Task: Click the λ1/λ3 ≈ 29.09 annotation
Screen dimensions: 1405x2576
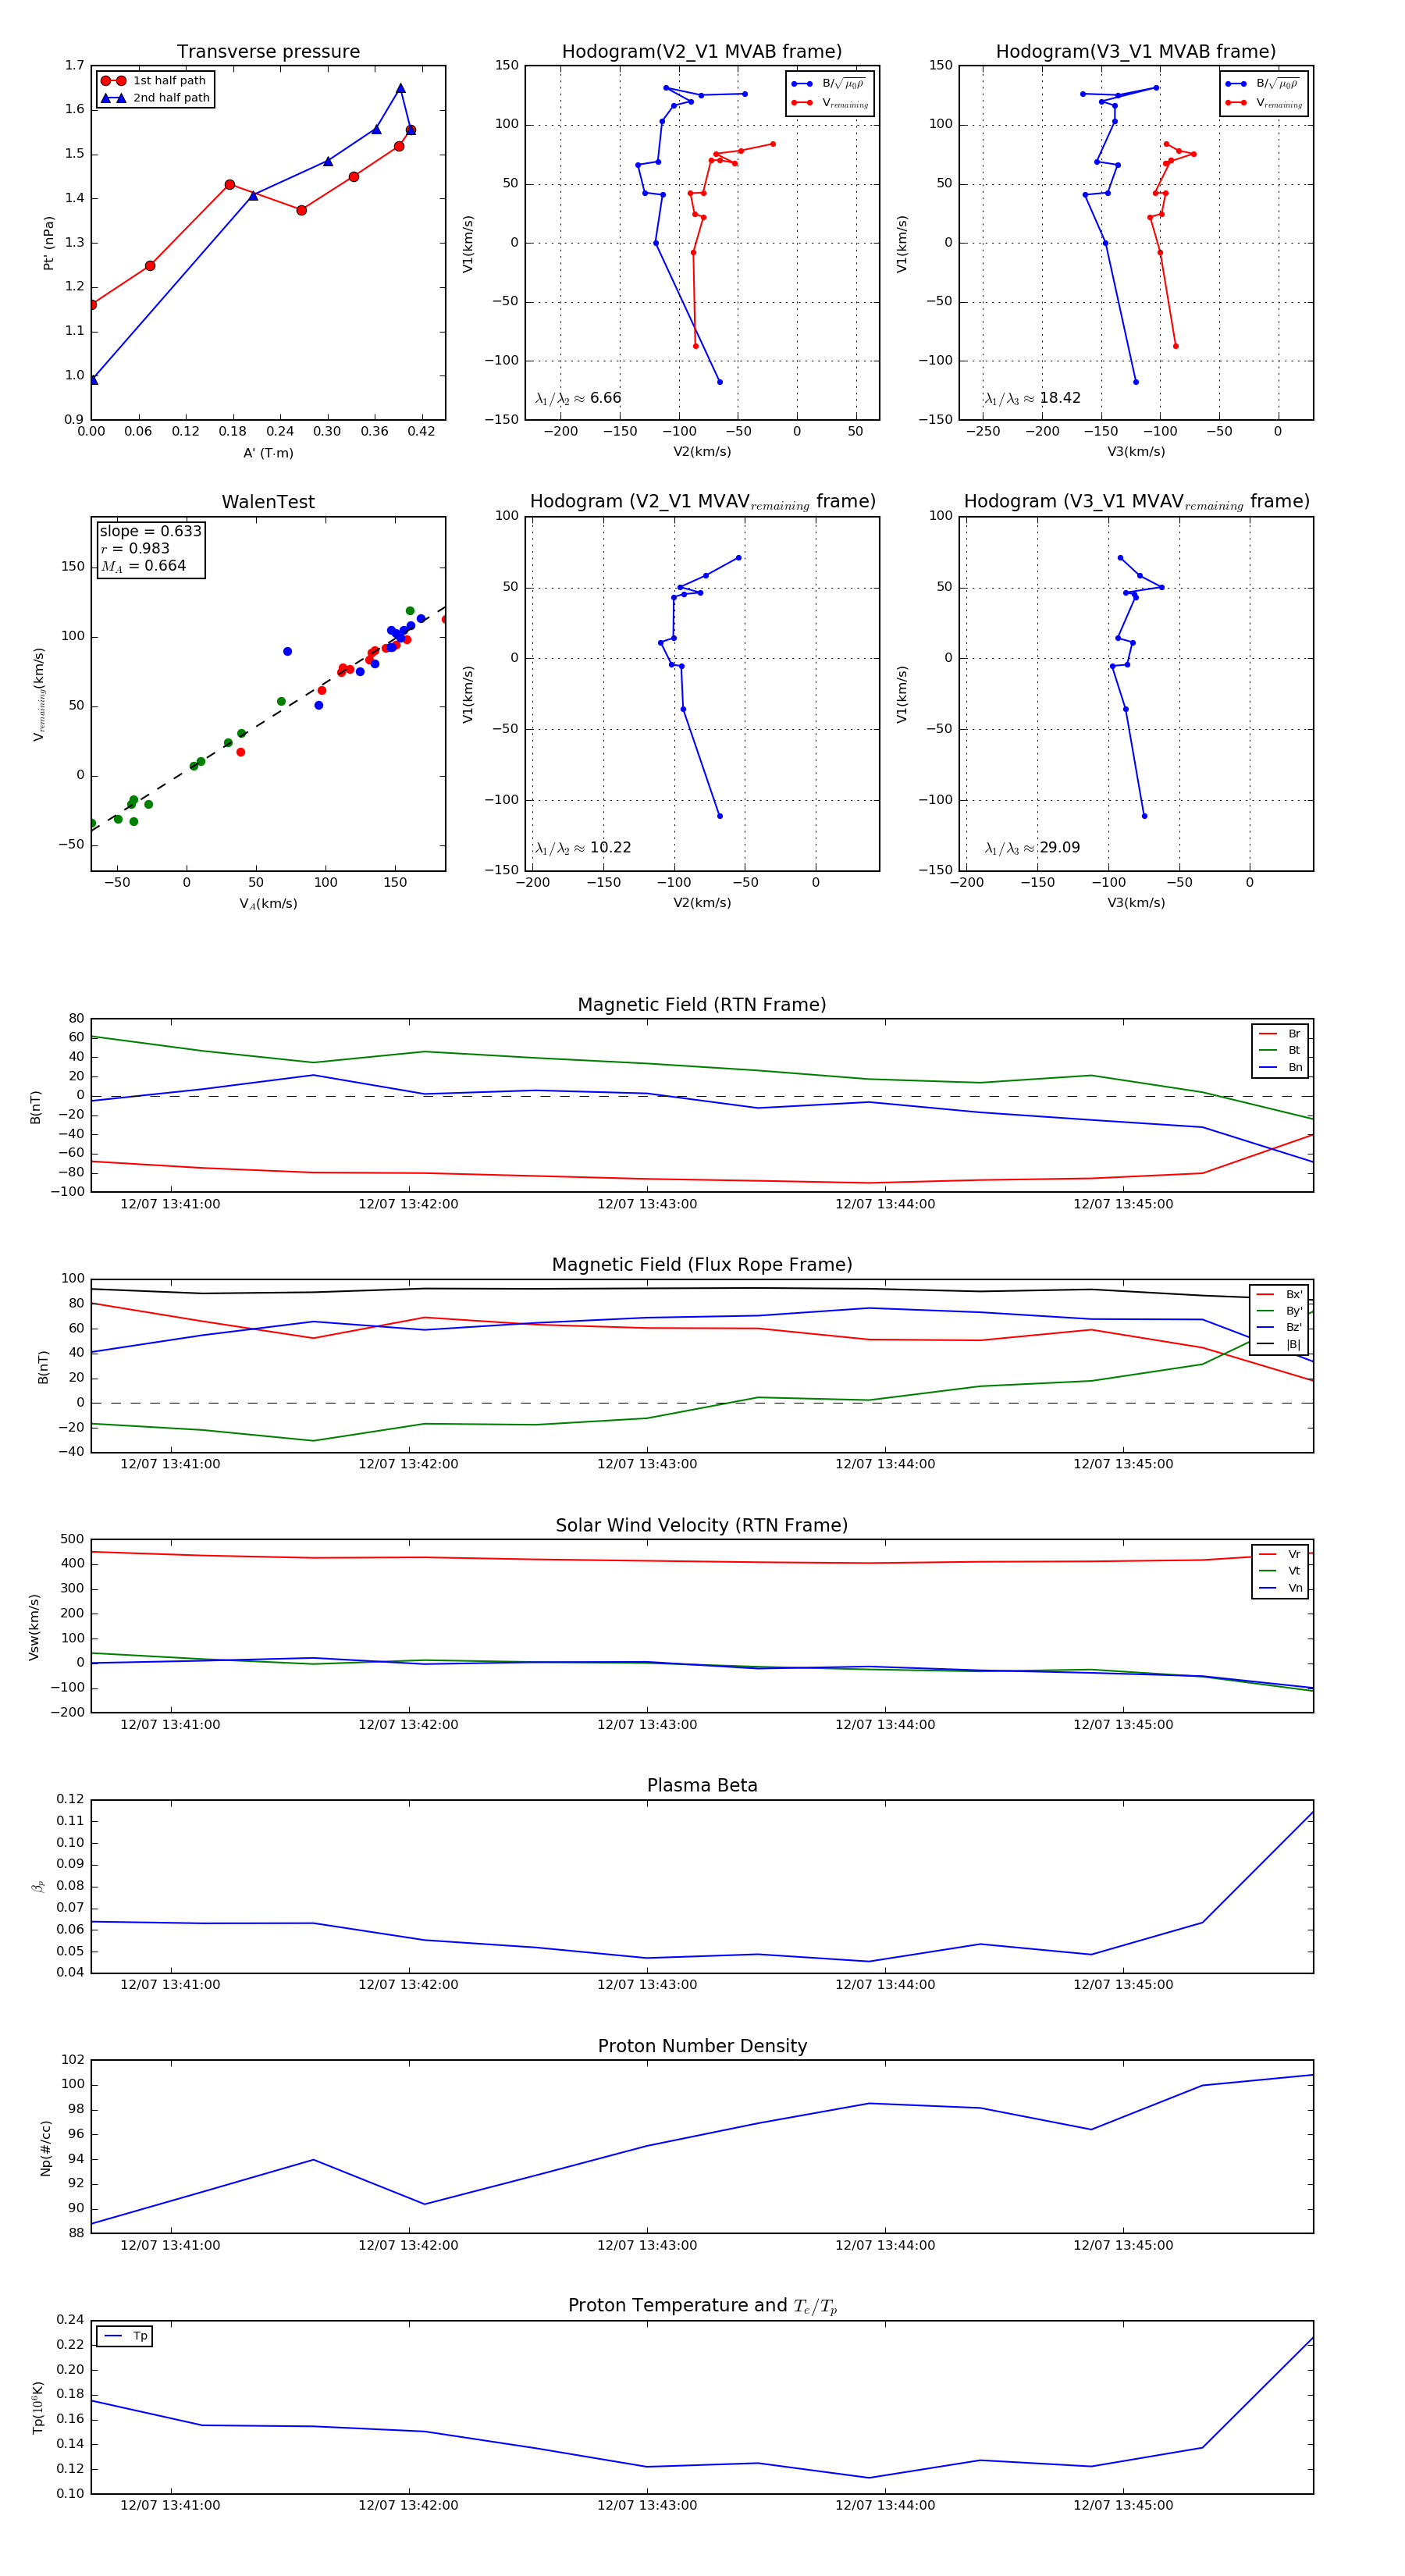Action: [x=1032, y=848]
